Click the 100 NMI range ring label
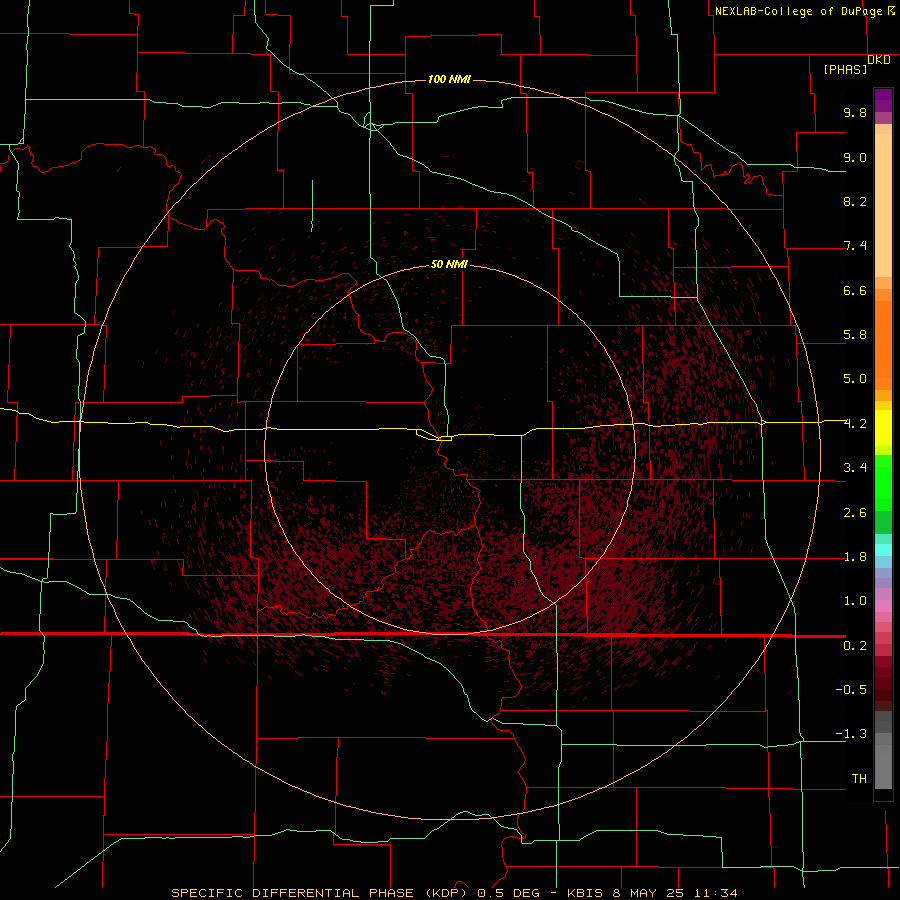This screenshot has width=900, height=900. (449, 79)
